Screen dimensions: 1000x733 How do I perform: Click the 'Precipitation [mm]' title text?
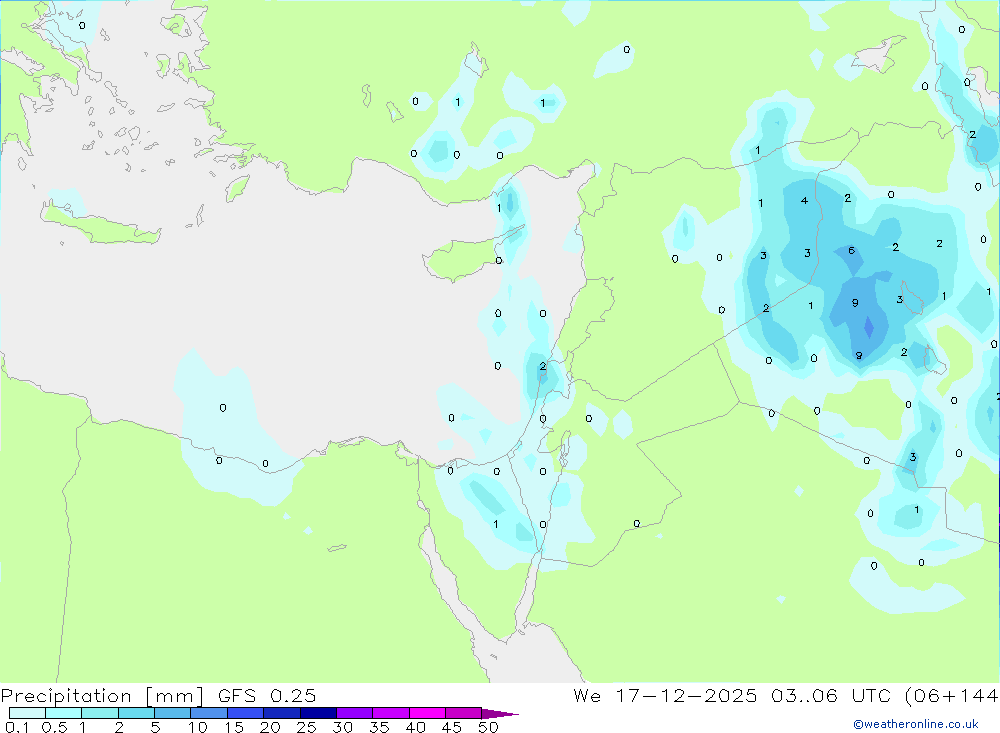[102, 695]
